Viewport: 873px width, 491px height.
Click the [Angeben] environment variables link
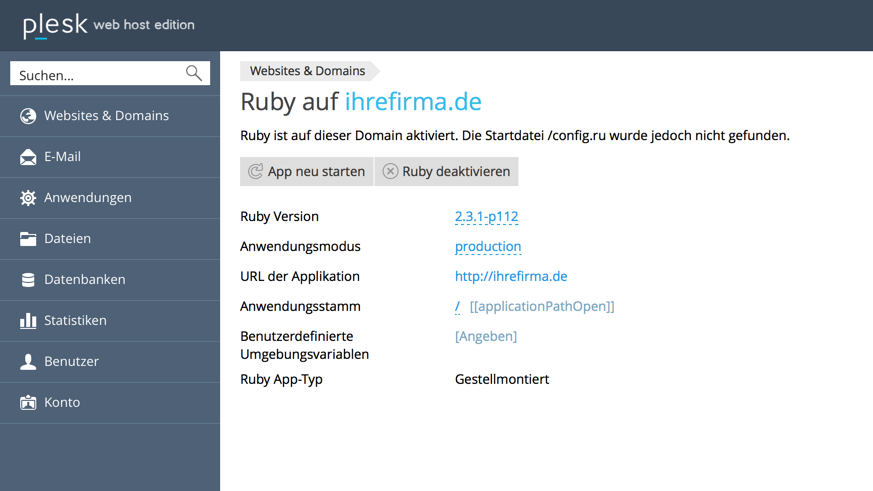[x=486, y=337]
